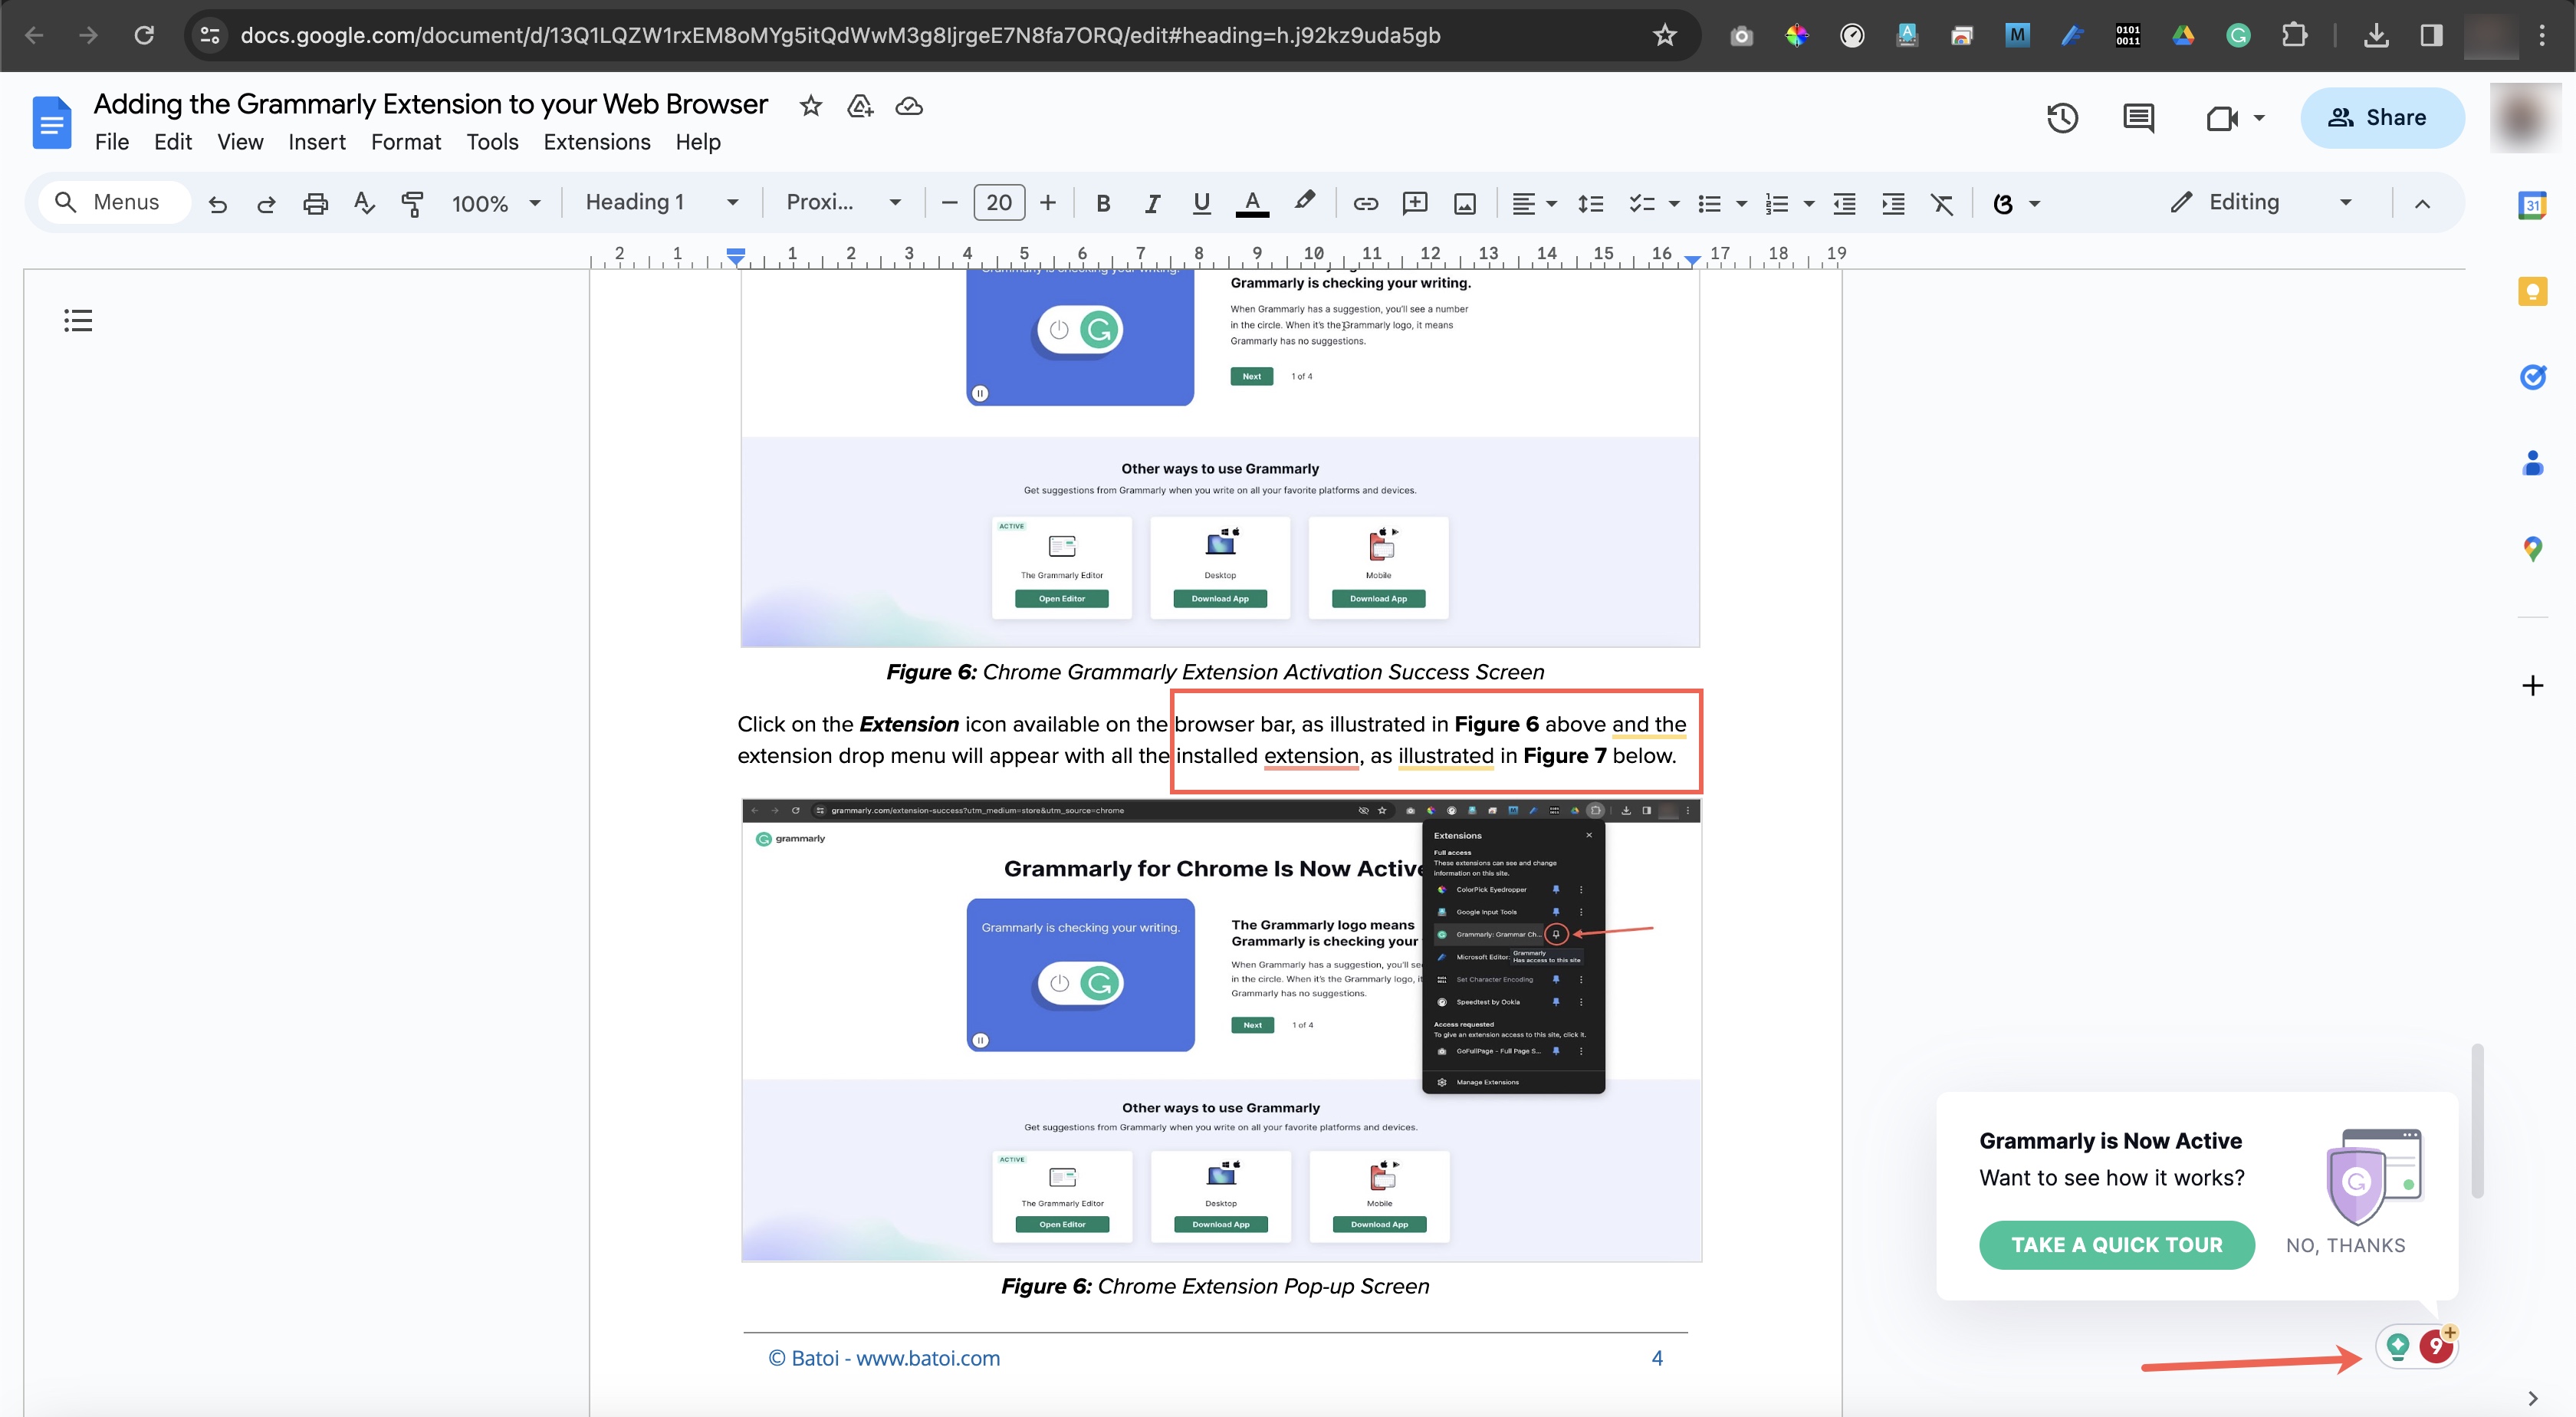This screenshot has height=1417, width=2576.
Task: Click the insert link icon
Action: pos(1362,204)
